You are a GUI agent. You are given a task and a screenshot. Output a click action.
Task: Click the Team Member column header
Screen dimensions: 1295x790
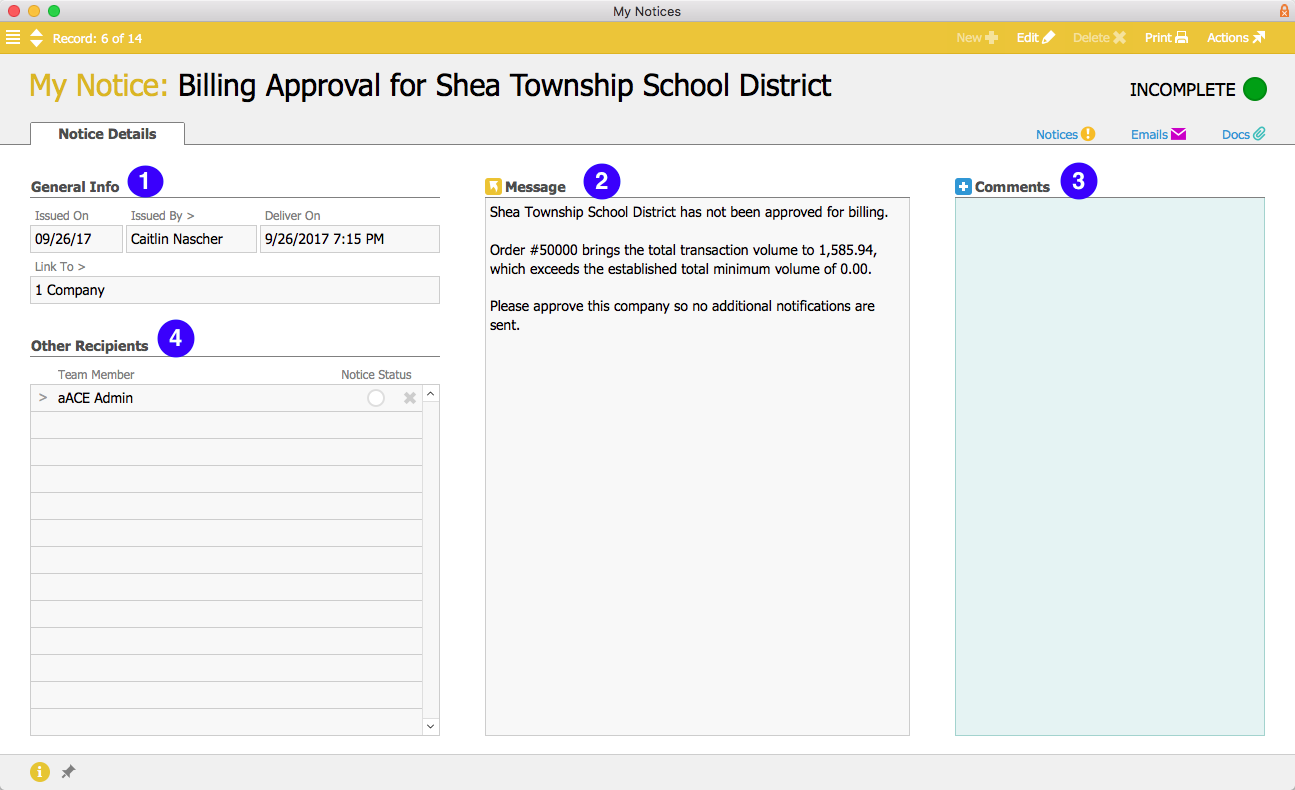coord(96,375)
